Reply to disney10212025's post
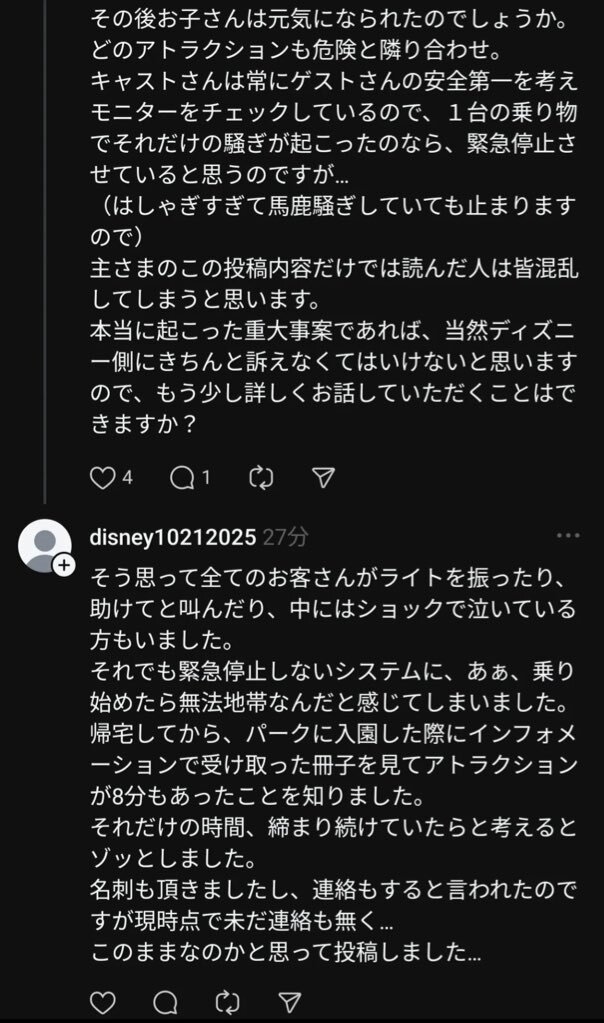Screen dimensions: 604x1023 (166, 1001)
